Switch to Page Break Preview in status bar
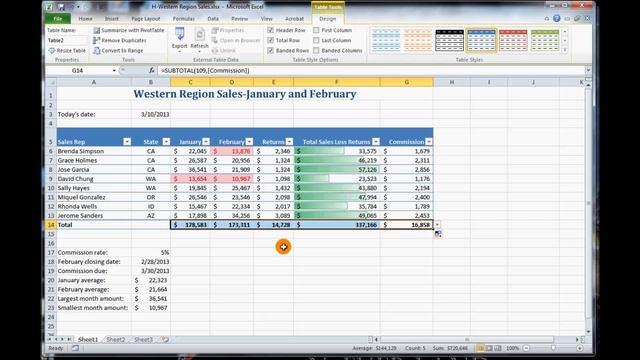Screen dimensions: 640x360 tap(498, 348)
